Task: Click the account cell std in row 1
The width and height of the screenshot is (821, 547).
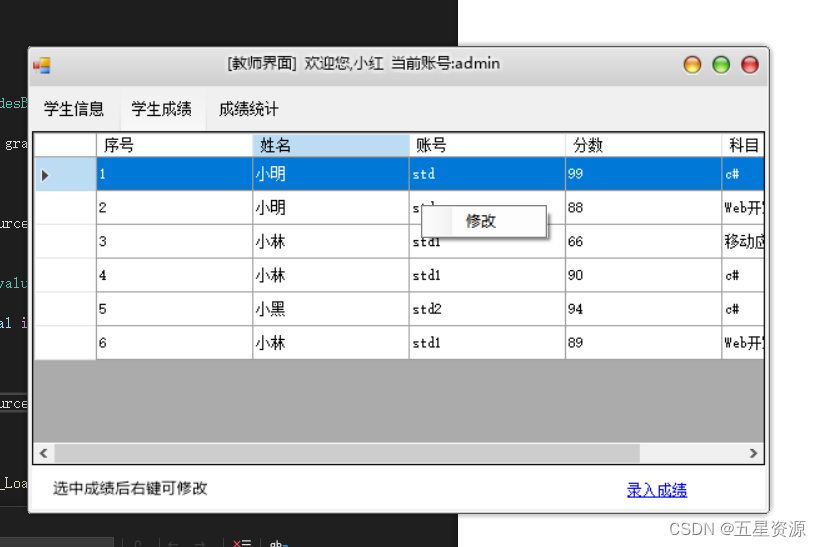Action: [487, 174]
